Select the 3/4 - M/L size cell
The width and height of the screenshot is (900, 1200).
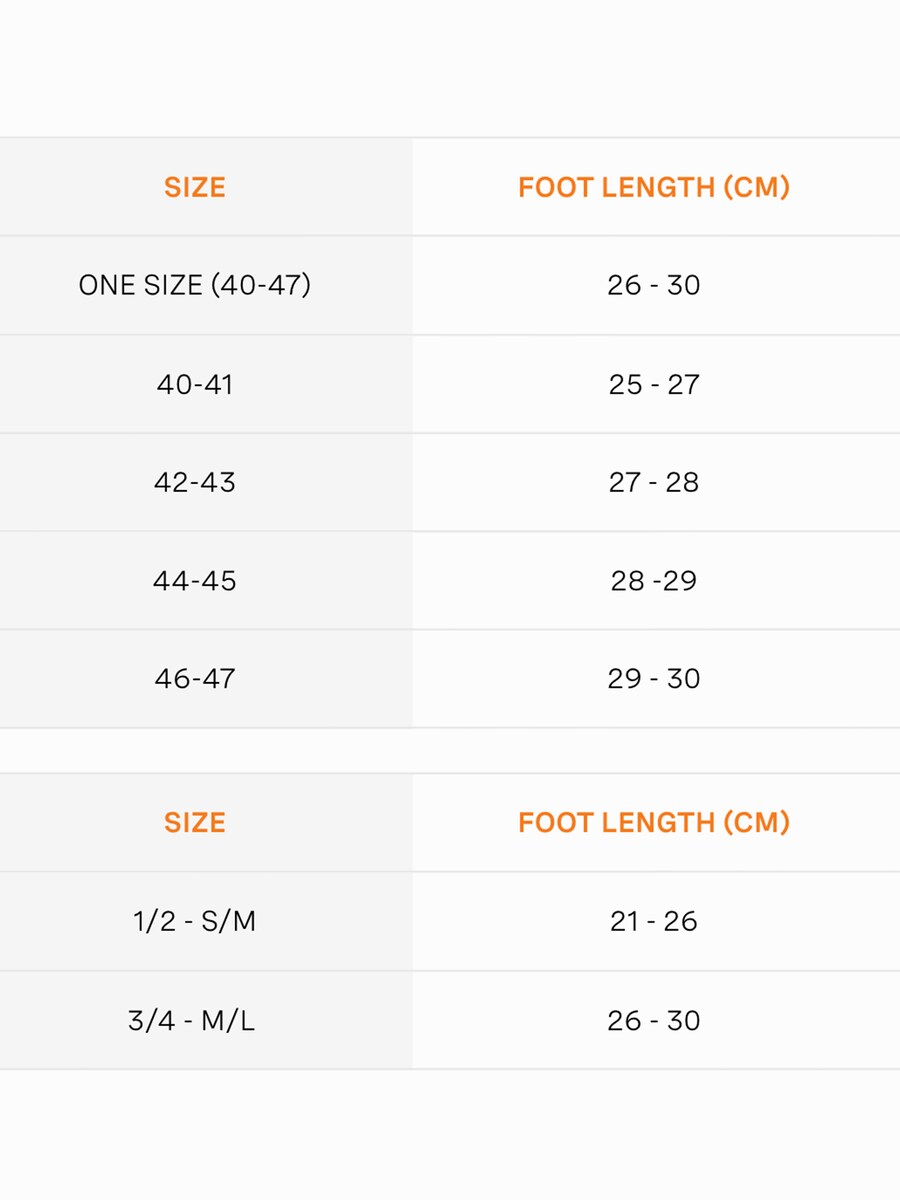click(x=192, y=1020)
